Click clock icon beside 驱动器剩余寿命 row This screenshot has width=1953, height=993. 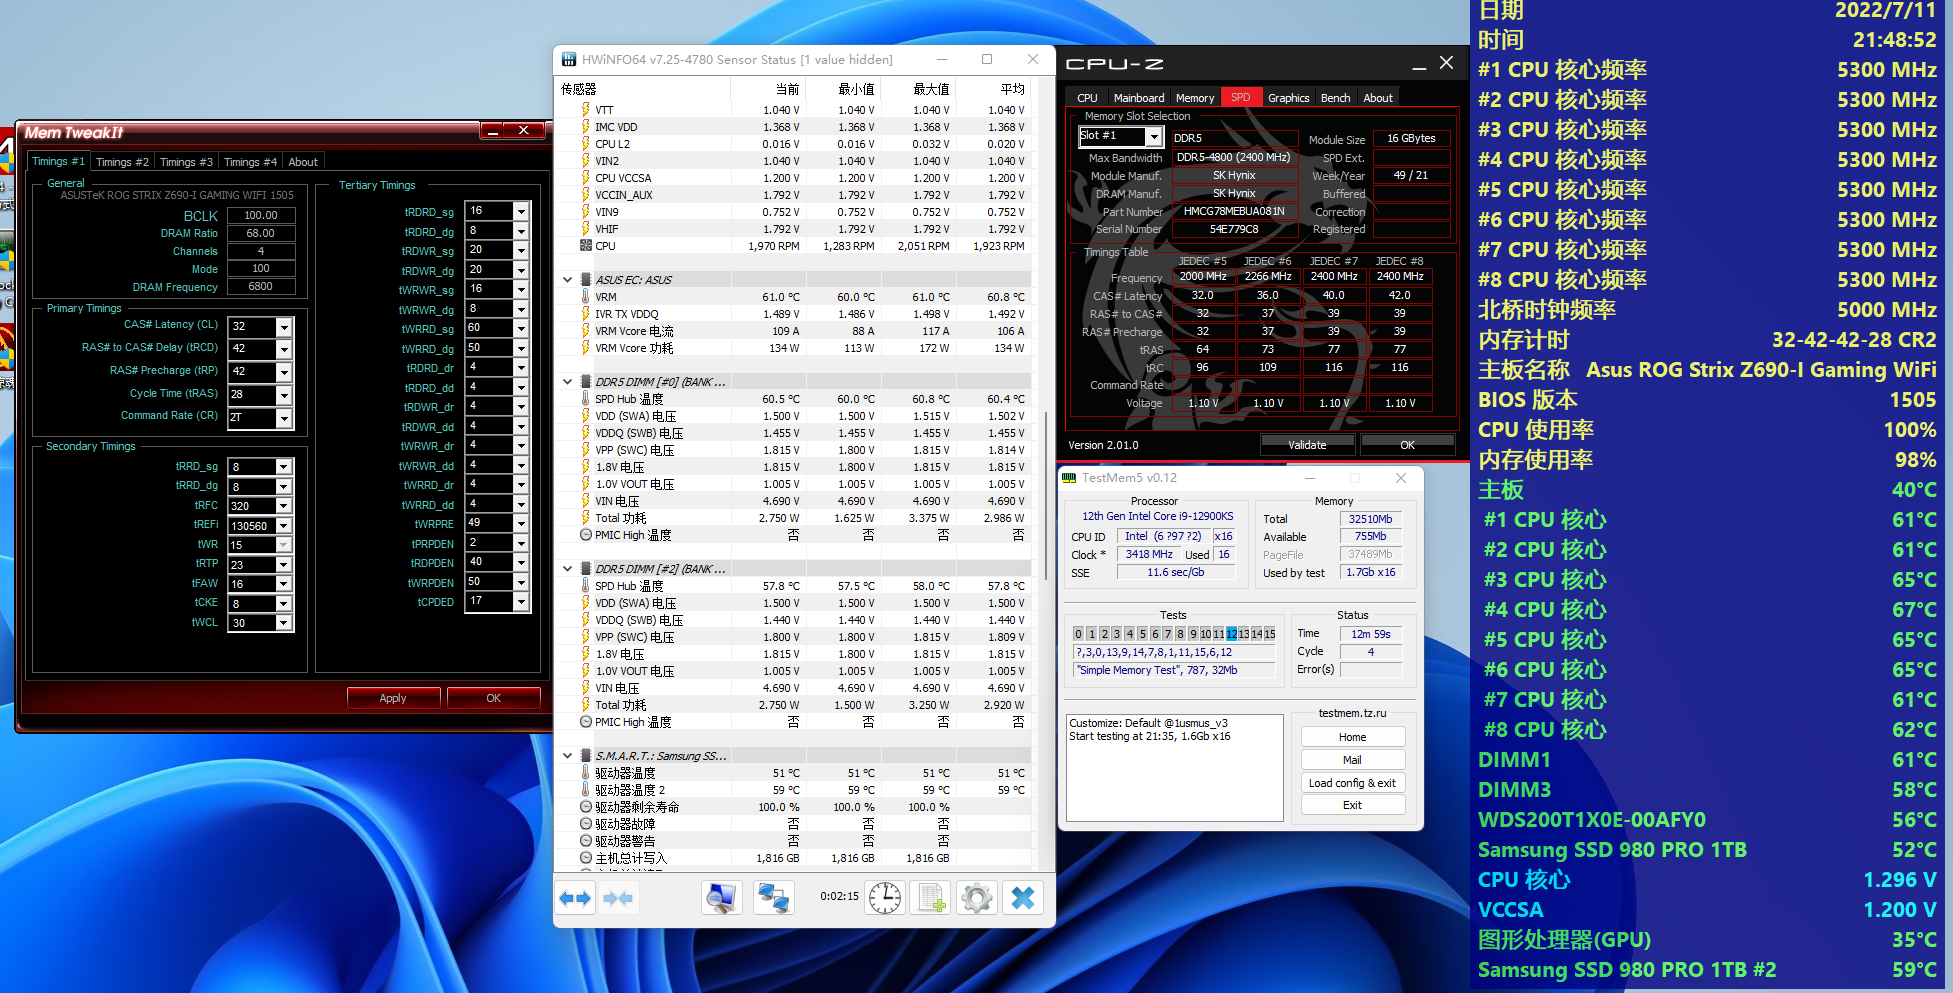586,807
